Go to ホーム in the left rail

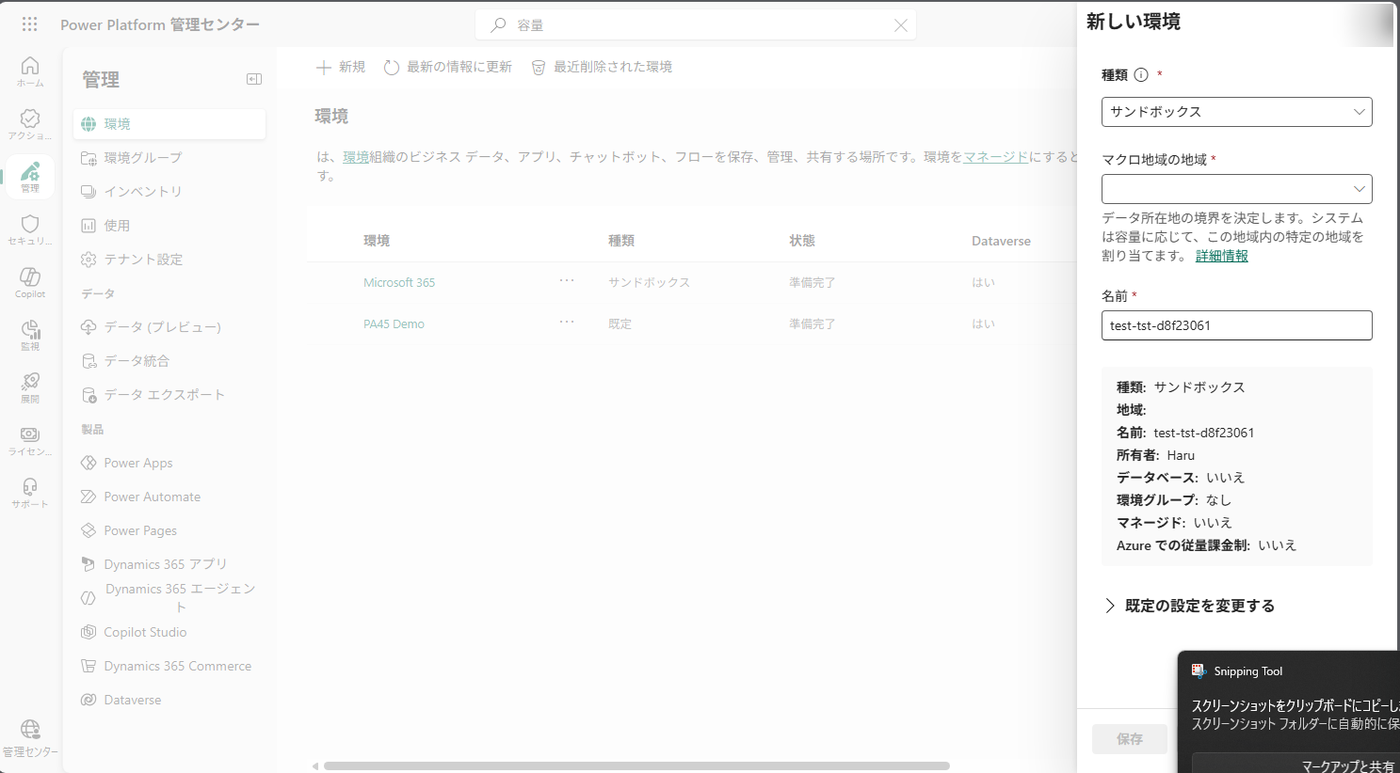[x=30, y=71]
